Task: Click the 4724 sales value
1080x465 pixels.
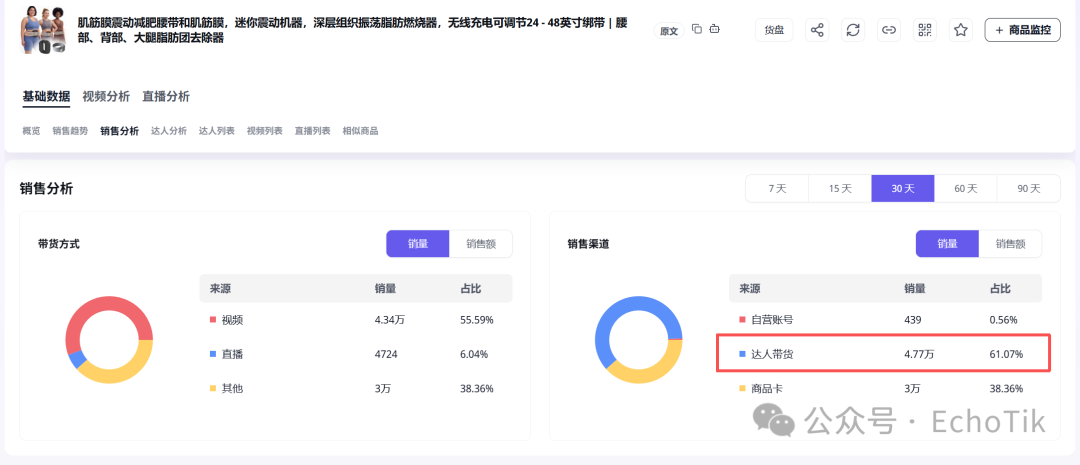Action: (386, 354)
